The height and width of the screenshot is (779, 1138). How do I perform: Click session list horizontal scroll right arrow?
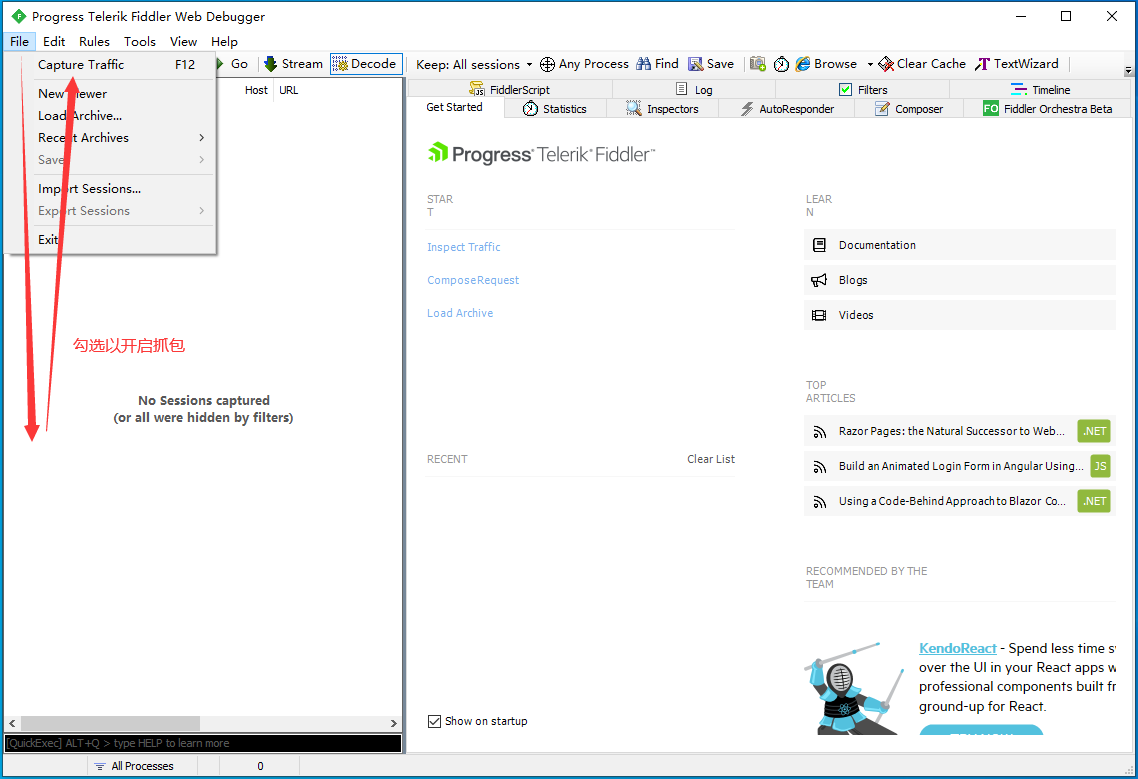coord(393,723)
